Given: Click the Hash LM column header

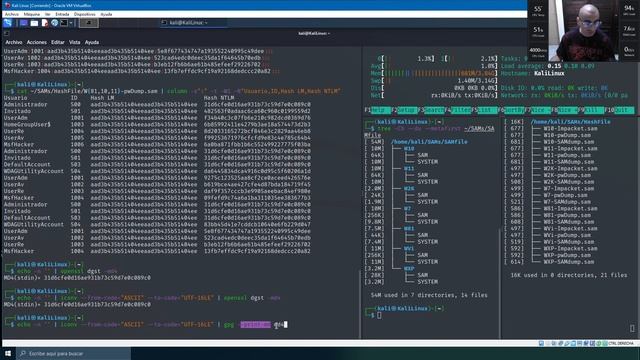Looking at the screenshot, I should (x=102, y=98).
